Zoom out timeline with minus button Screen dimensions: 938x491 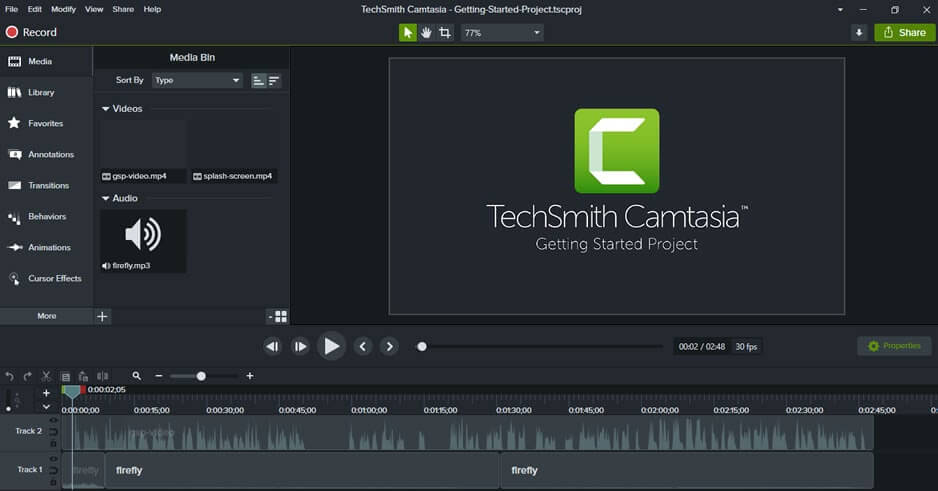[x=159, y=376]
